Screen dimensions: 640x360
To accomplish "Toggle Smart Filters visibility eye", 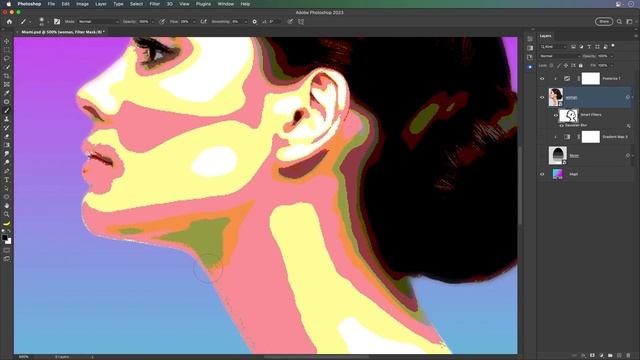I will [556, 115].
